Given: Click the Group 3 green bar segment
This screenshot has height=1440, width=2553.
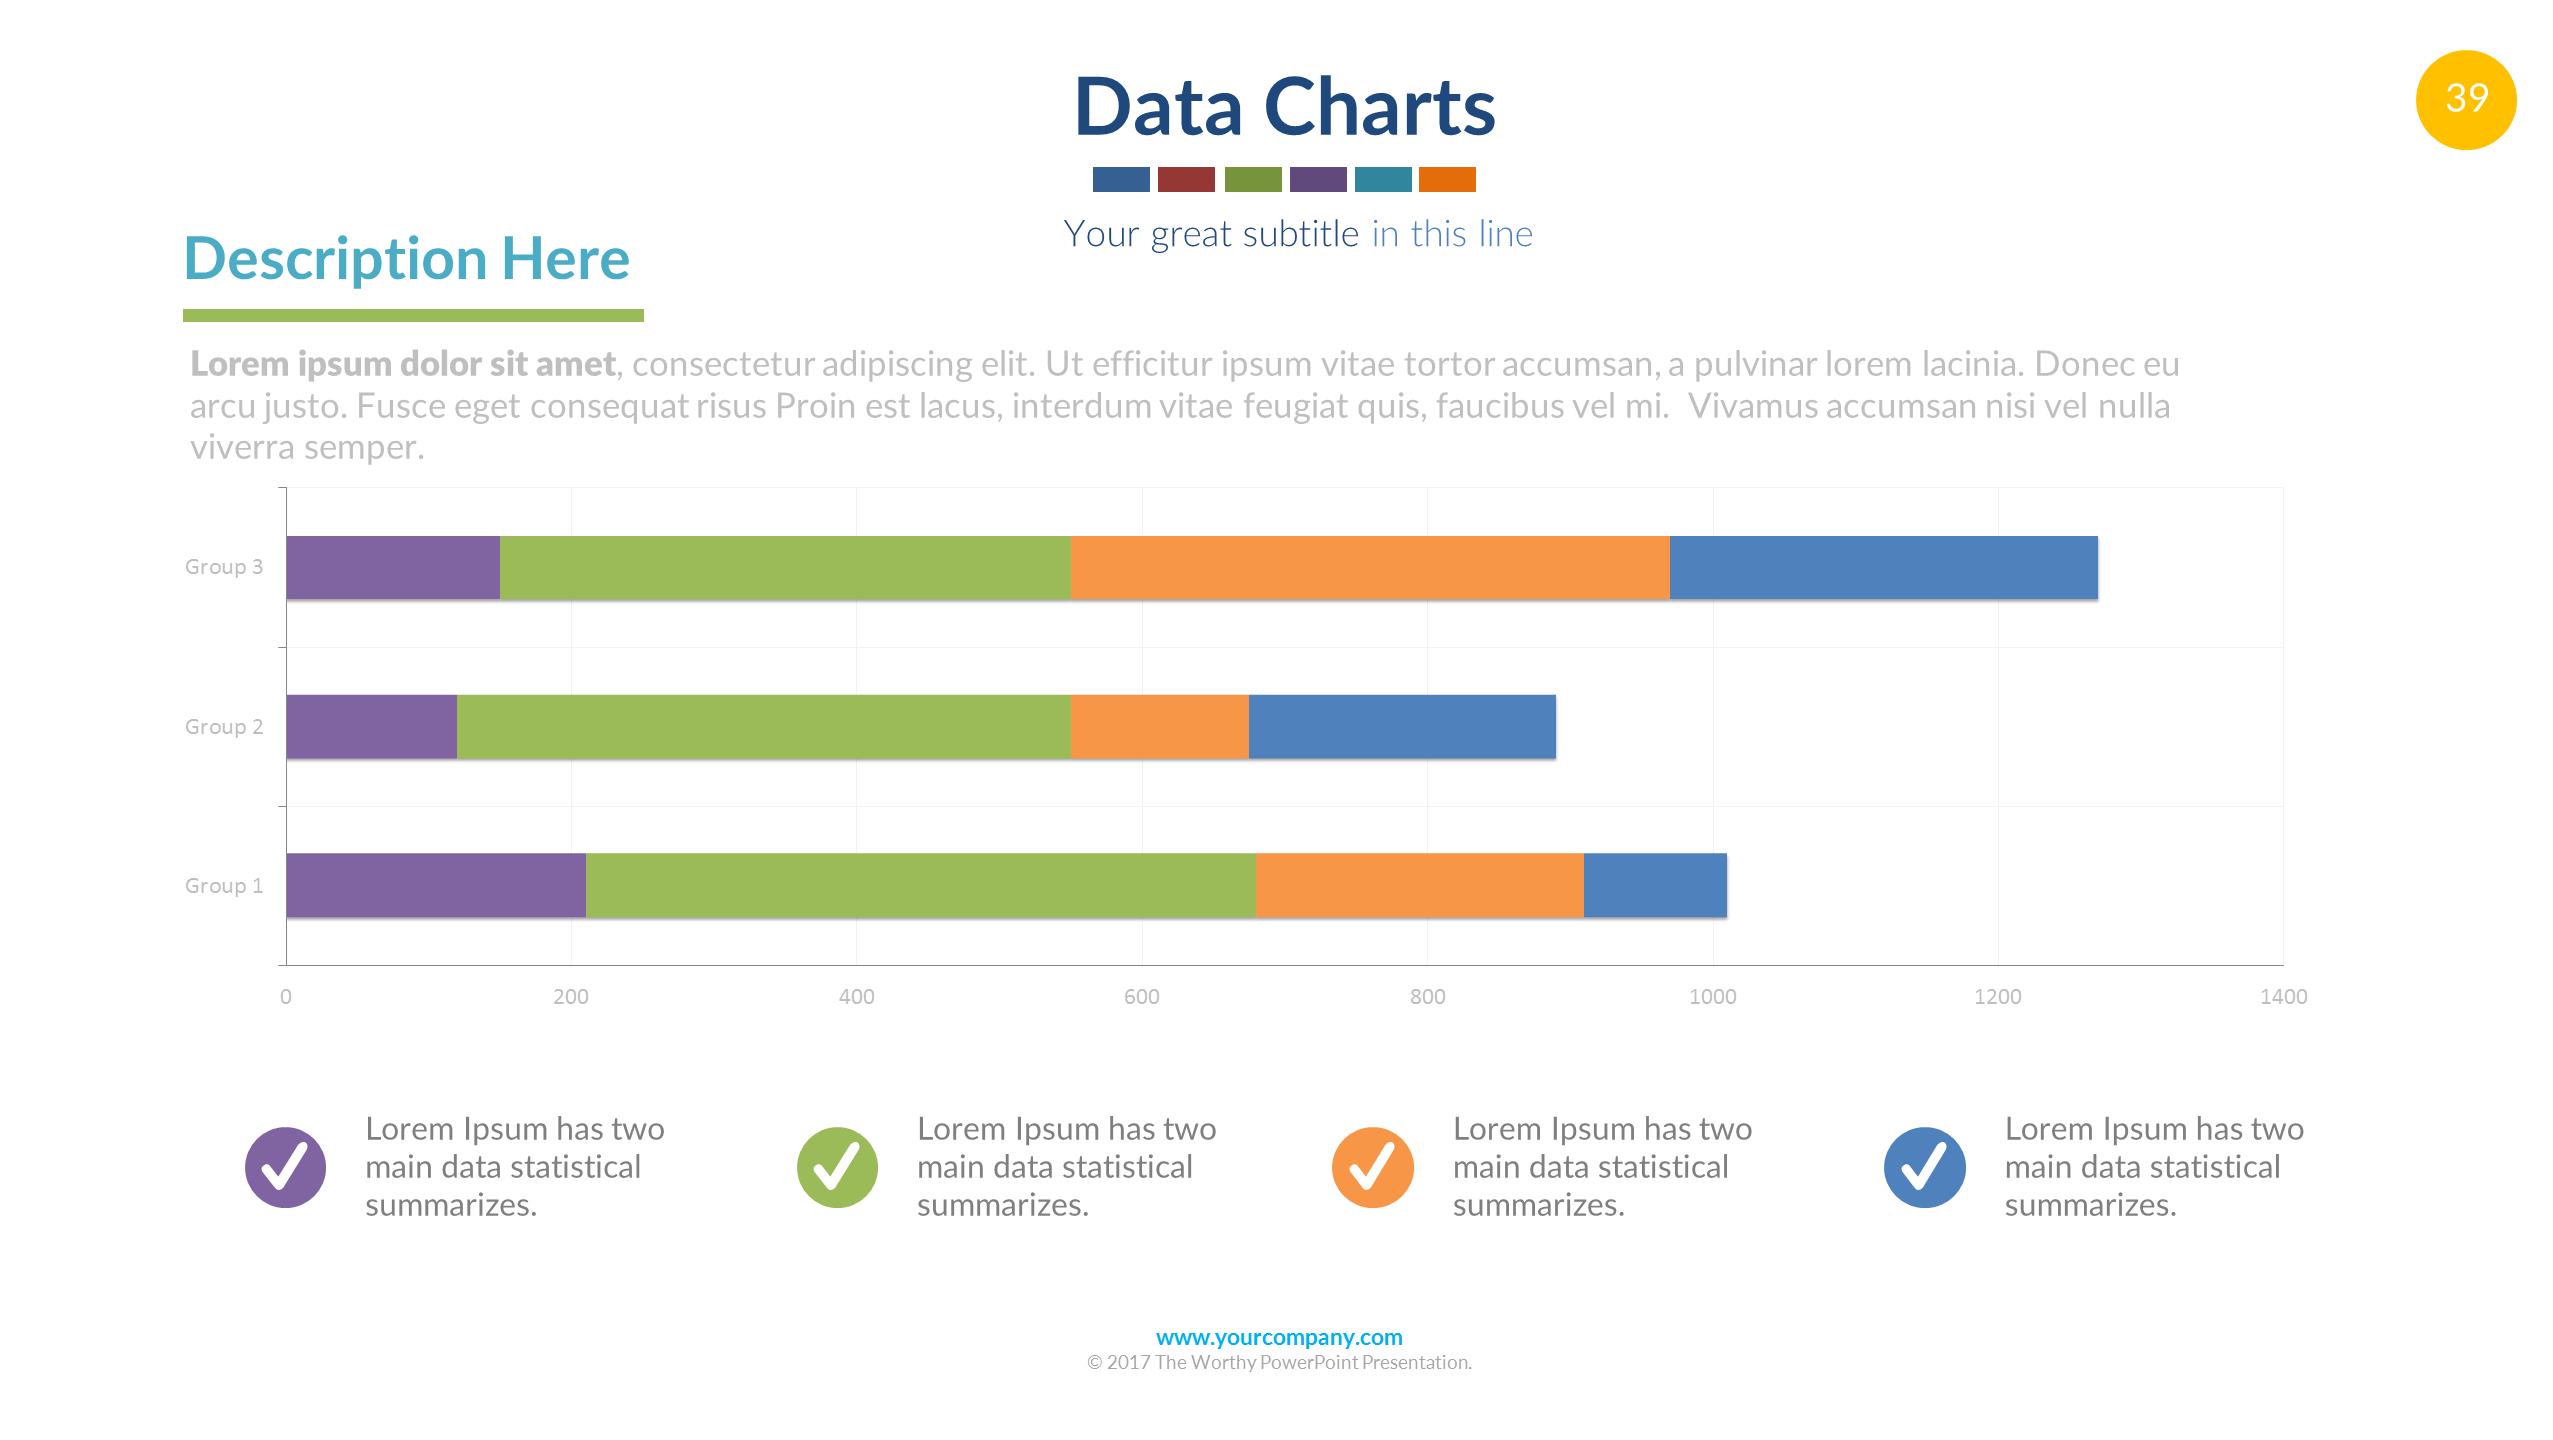Looking at the screenshot, I should [784, 567].
